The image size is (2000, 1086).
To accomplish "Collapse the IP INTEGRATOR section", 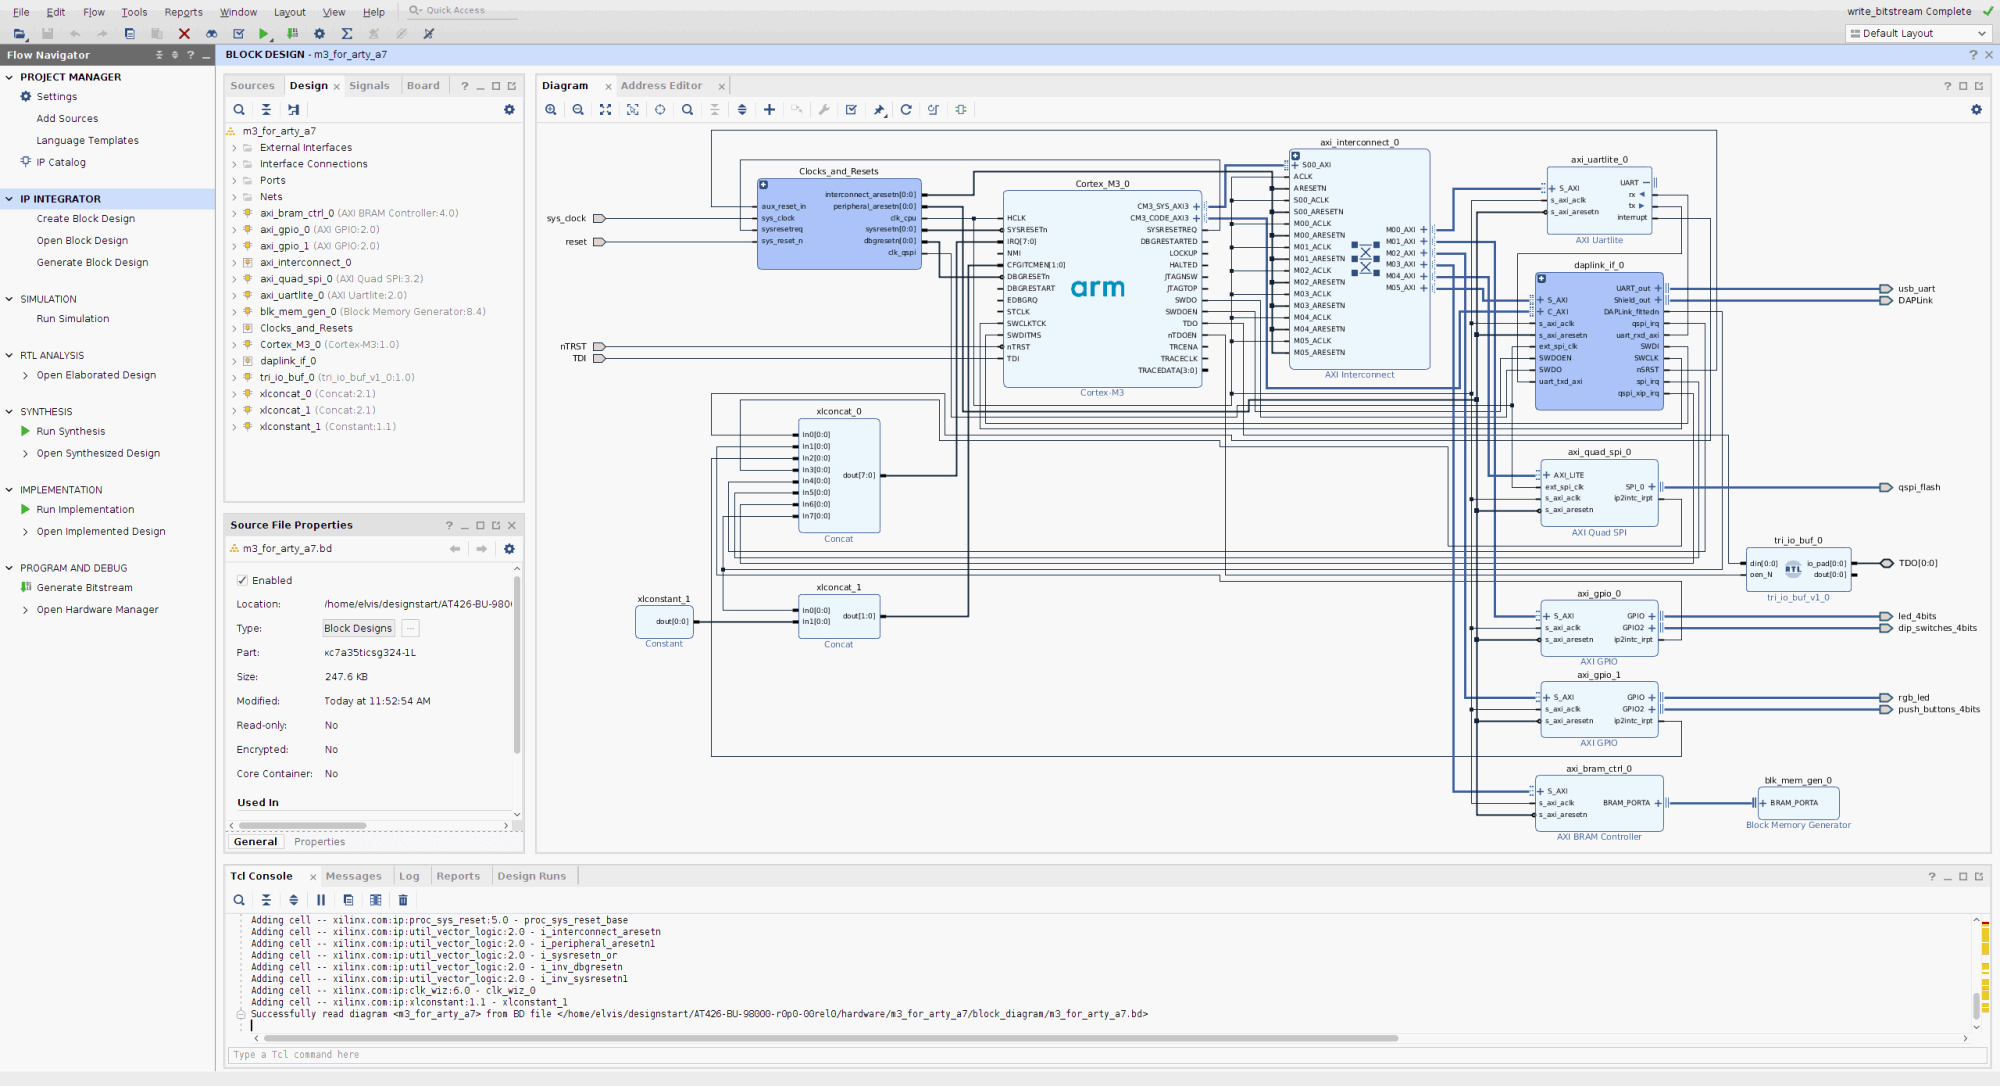I will pyautogui.click(x=9, y=199).
